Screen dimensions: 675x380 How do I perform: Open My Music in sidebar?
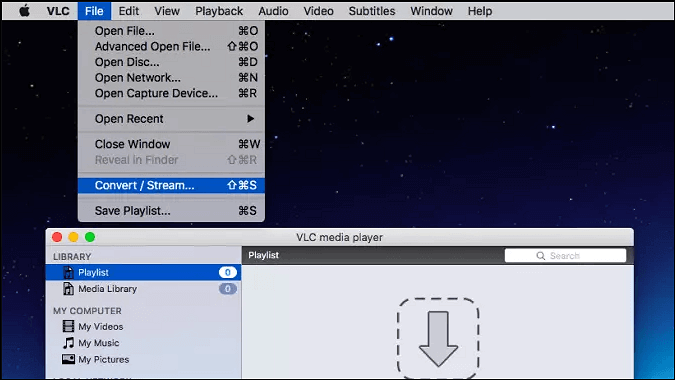point(143,343)
